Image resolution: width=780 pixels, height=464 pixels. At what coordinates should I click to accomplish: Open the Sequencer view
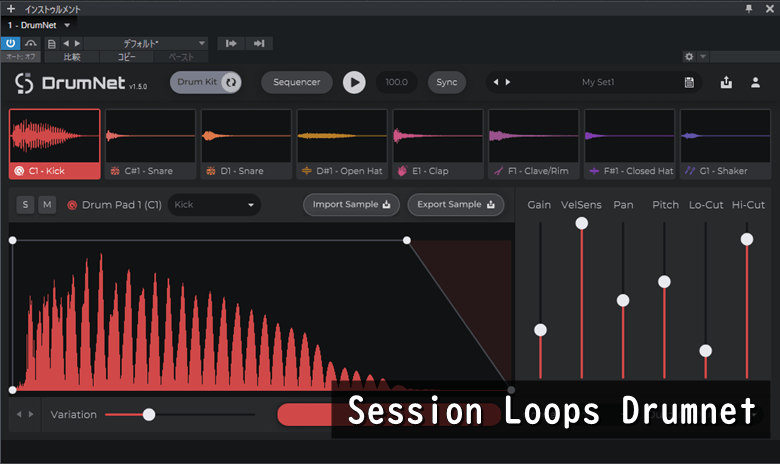coord(296,82)
